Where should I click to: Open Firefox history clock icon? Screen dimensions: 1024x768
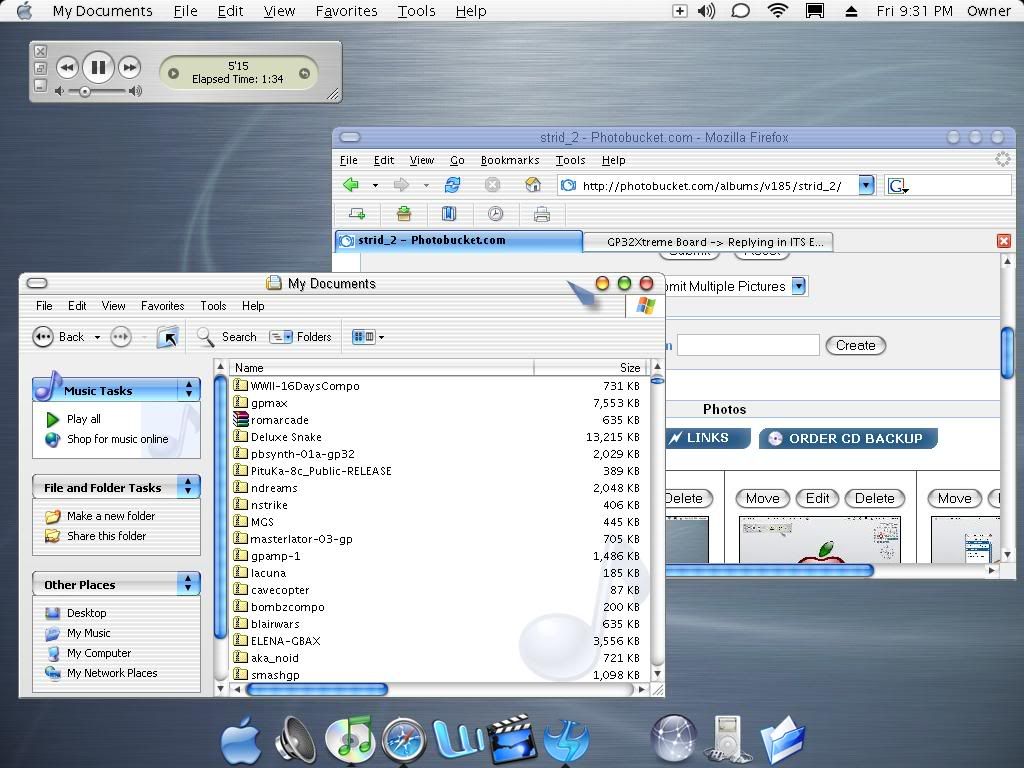click(x=496, y=214)
